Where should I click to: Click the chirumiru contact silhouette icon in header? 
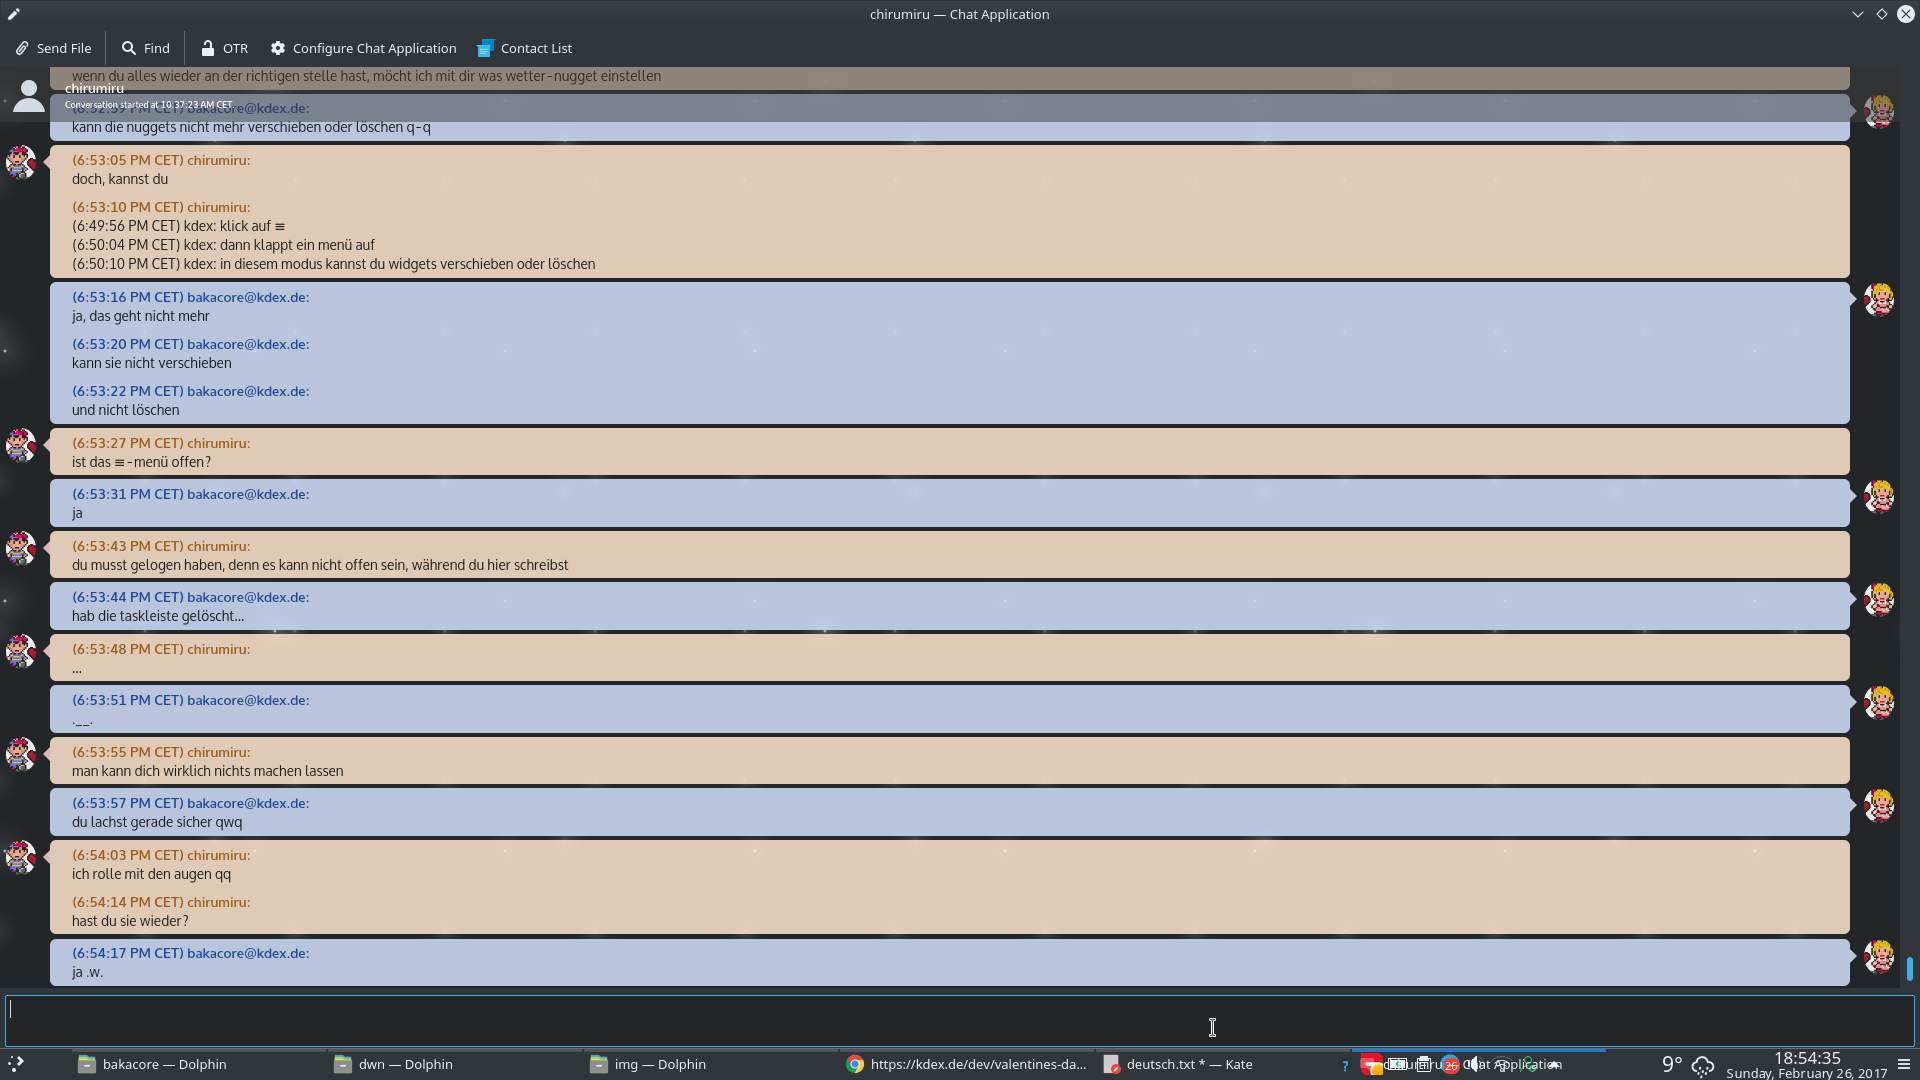coord(29,96)
